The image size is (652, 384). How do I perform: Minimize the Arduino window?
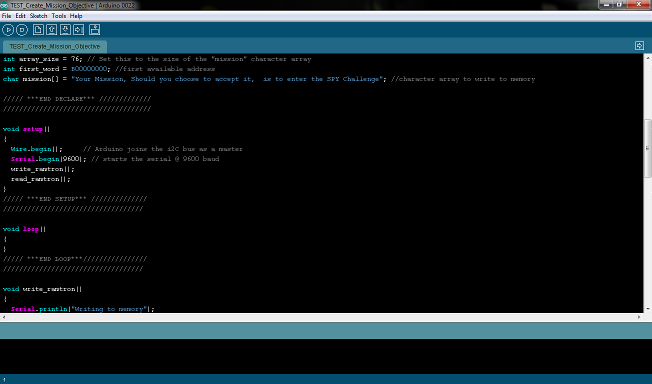point(605,5)
